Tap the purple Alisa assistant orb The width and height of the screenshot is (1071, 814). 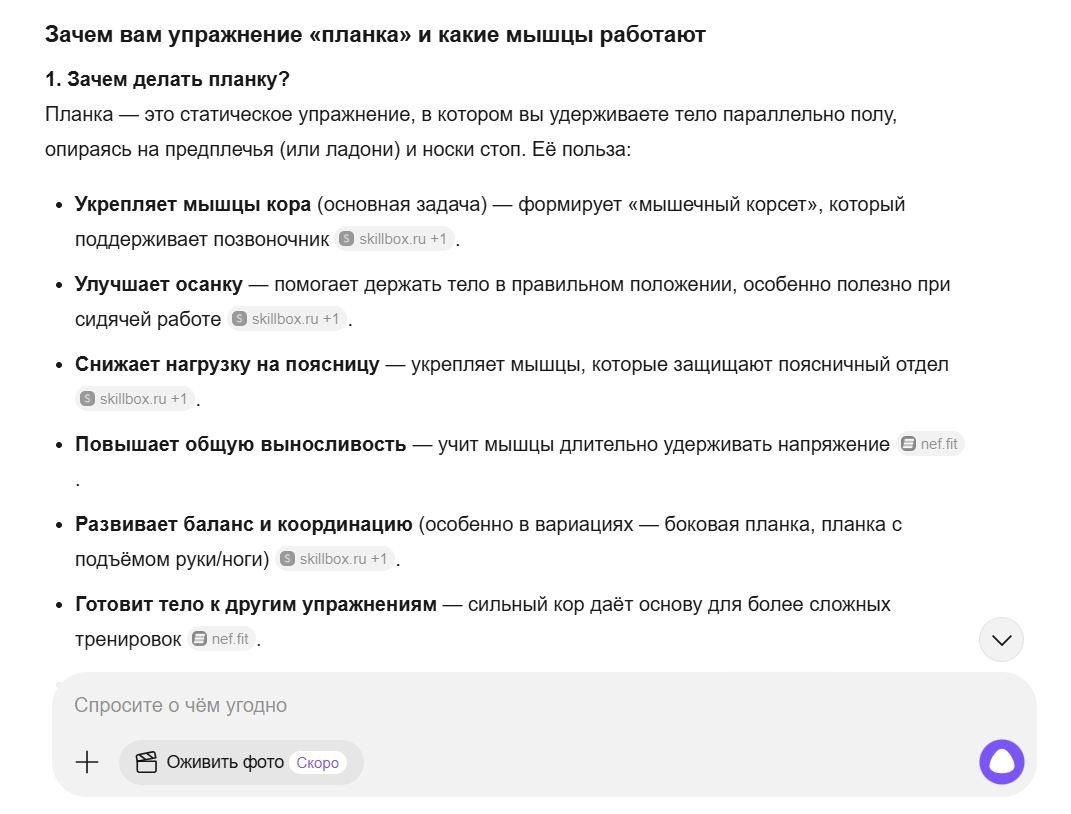(x=1001, y=761)
